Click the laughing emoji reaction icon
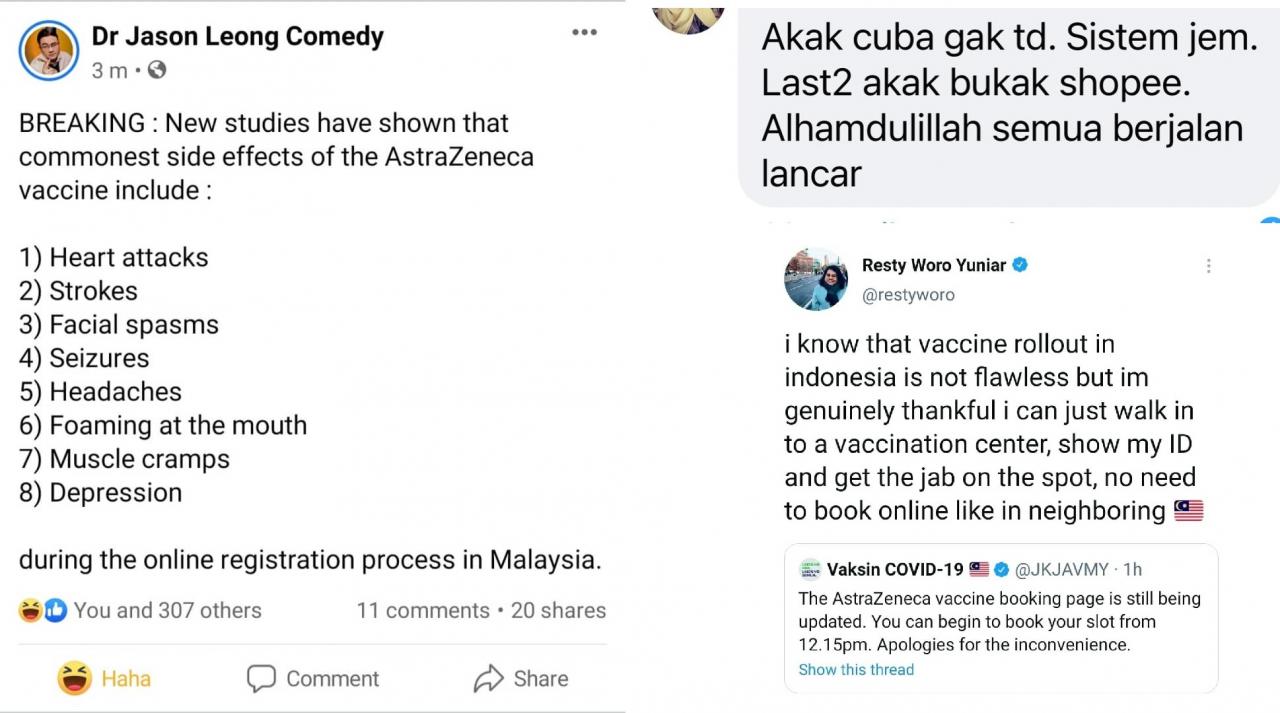Screen dimensions: 1280x713 (x=30, y=610)
